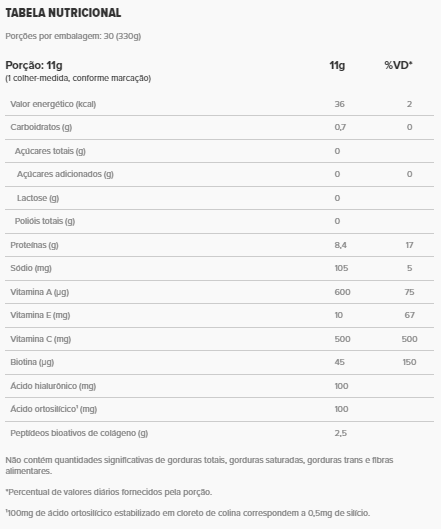Select the Porções por embalagem text
The image size is (441, 529).
[x=73, y=36]
